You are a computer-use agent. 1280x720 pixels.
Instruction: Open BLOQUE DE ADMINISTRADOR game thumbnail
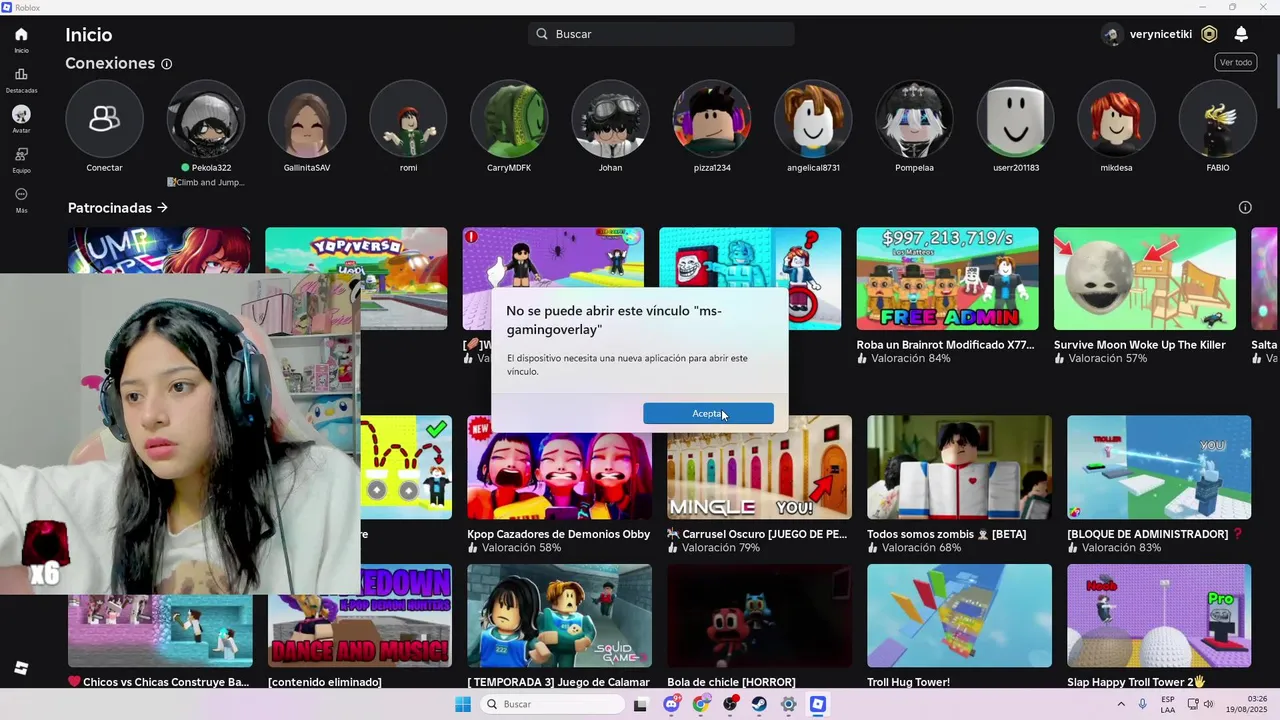click(x=1159, y=467)
